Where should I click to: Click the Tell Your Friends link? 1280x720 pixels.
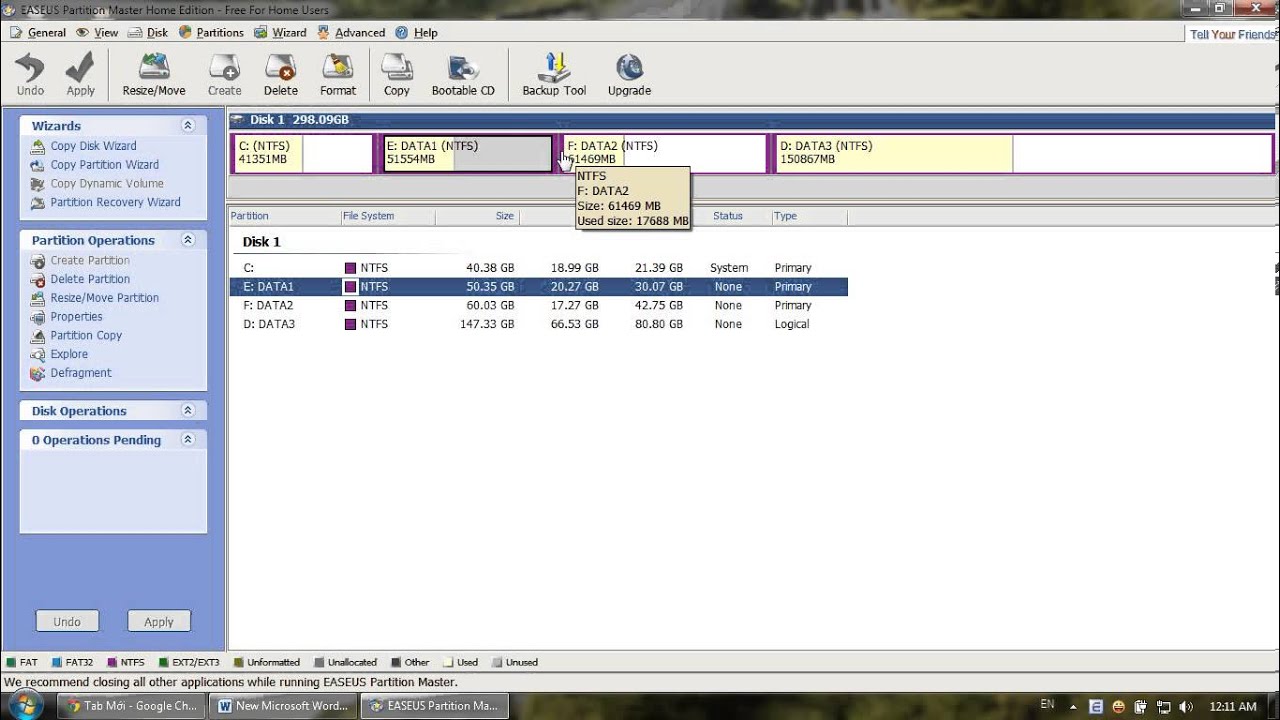[x=1234, y=34]
